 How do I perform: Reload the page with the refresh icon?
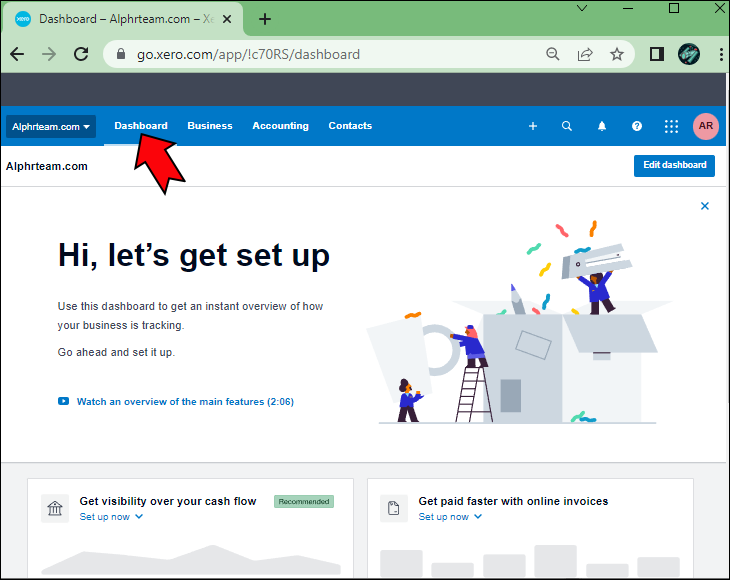pos(81,54)
